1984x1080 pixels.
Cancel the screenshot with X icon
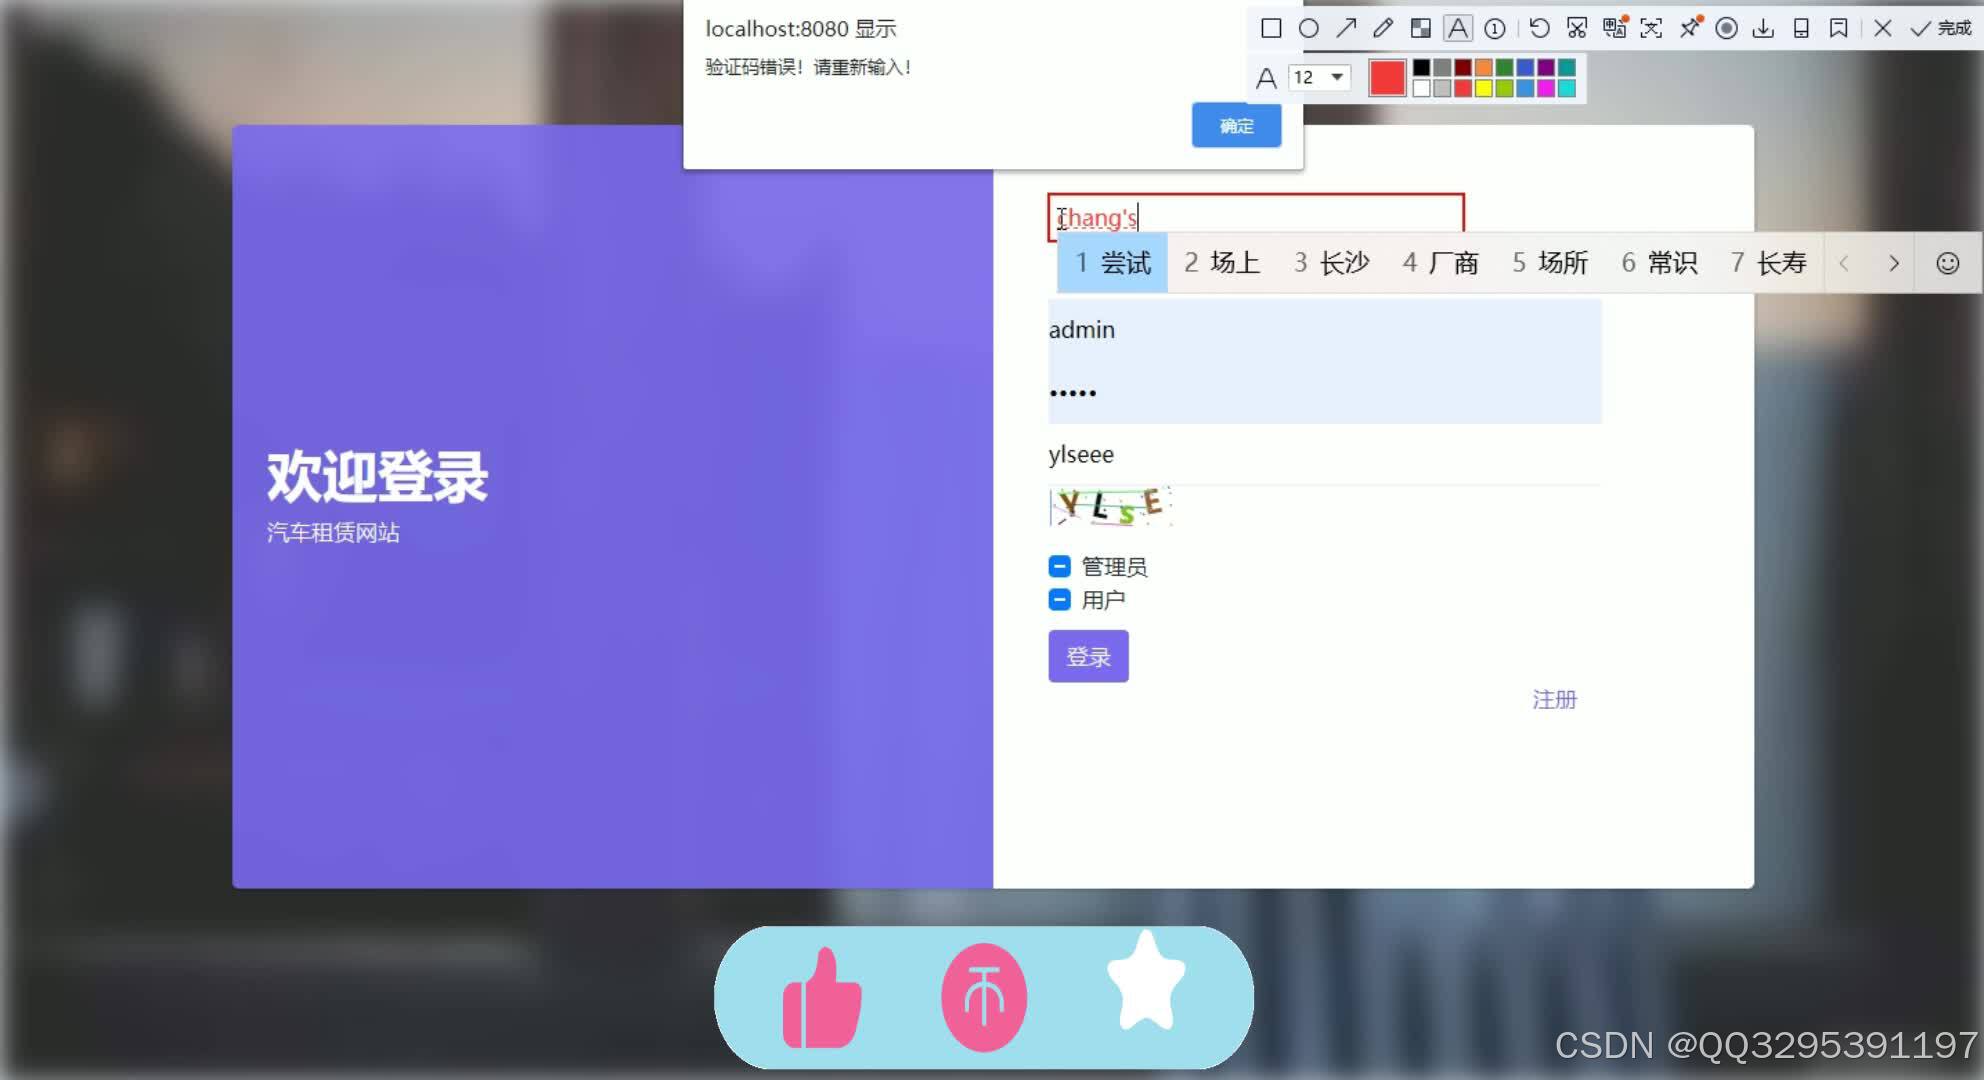(1883, 28)
